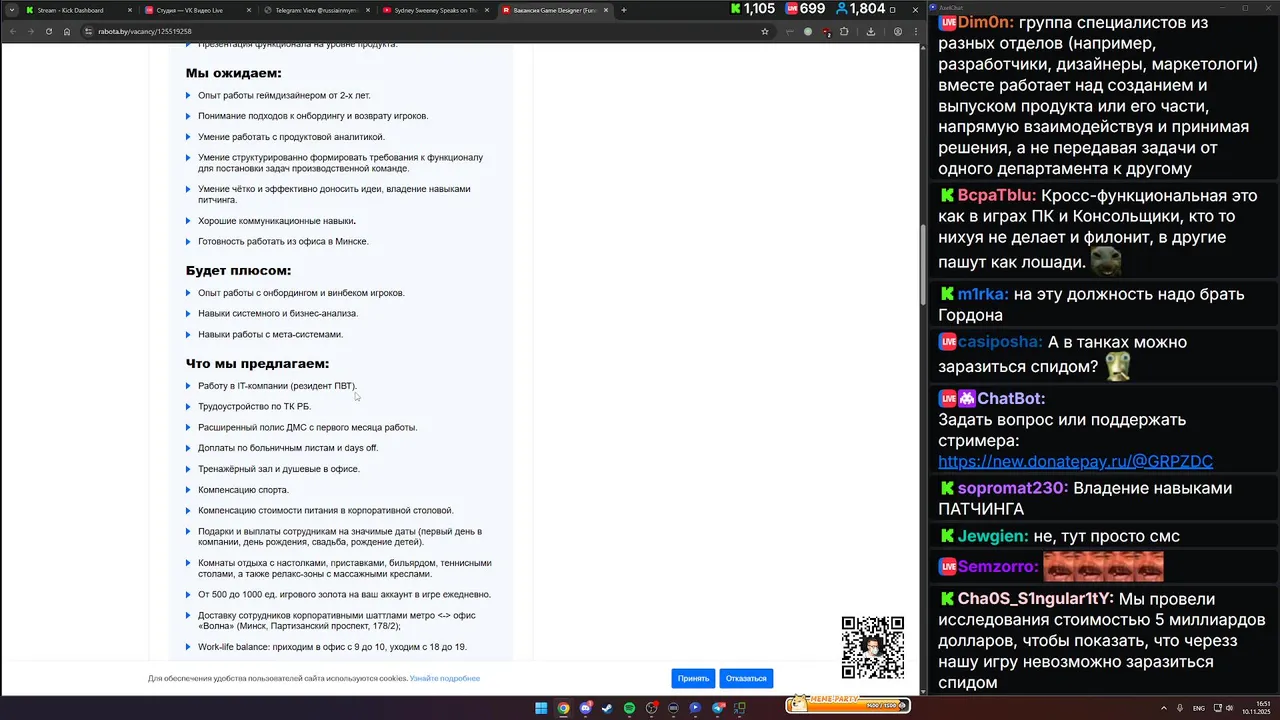The image size is (1280, 720).
Task: Open a new browser tab with plus button
Action: pyautogui.click(x=624, y=10)
